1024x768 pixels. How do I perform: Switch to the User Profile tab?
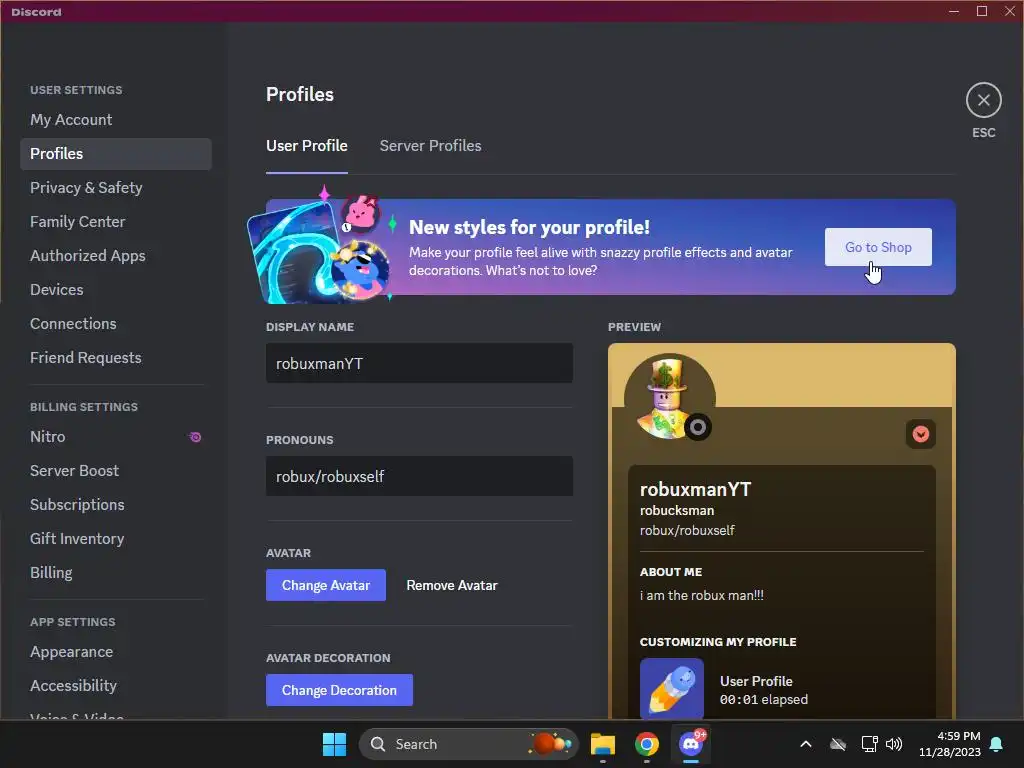coord(306,146)
